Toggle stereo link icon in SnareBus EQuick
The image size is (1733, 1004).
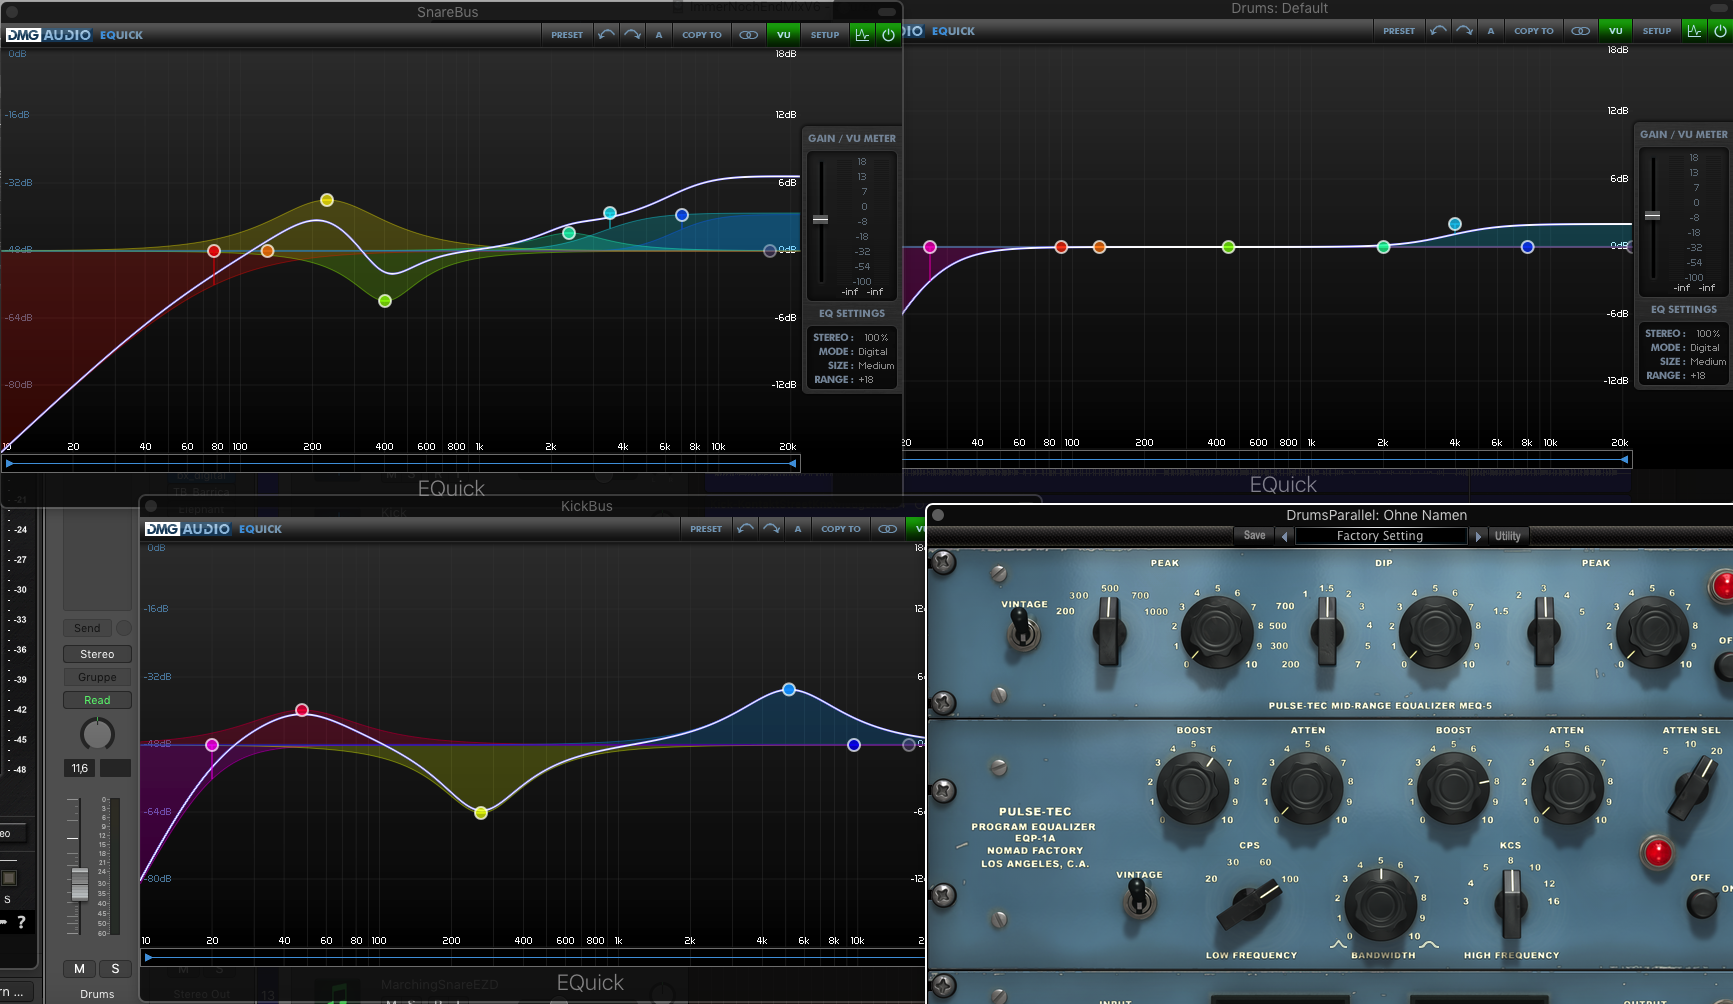click(748, 34)
